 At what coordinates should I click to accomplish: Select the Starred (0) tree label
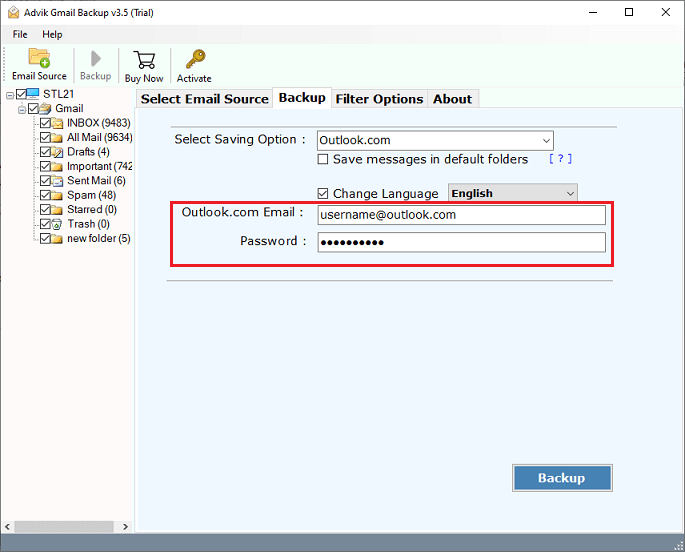(x=92, y=210)
